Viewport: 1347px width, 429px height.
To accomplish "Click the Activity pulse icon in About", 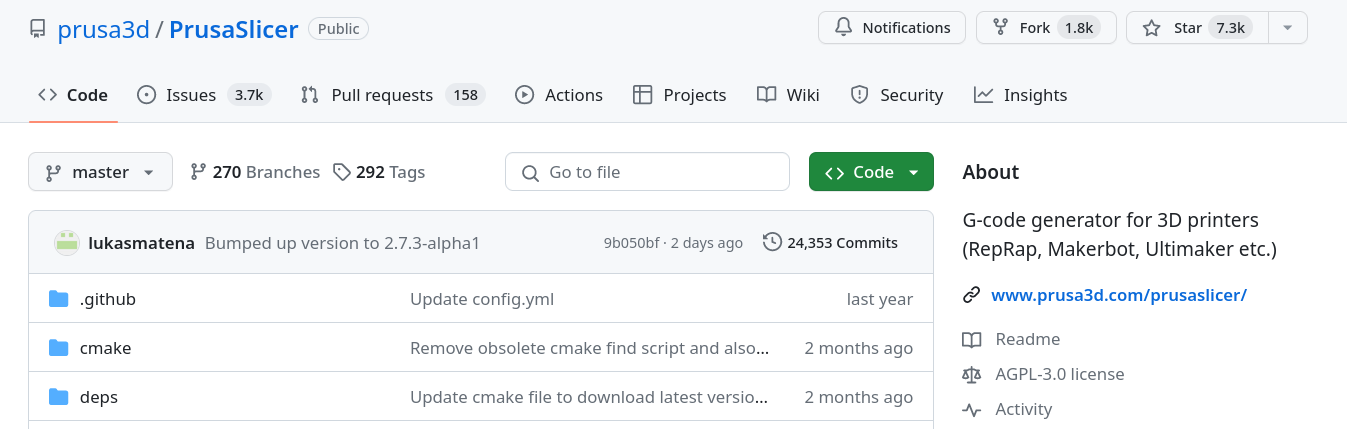I will click(x=971, y=409).
